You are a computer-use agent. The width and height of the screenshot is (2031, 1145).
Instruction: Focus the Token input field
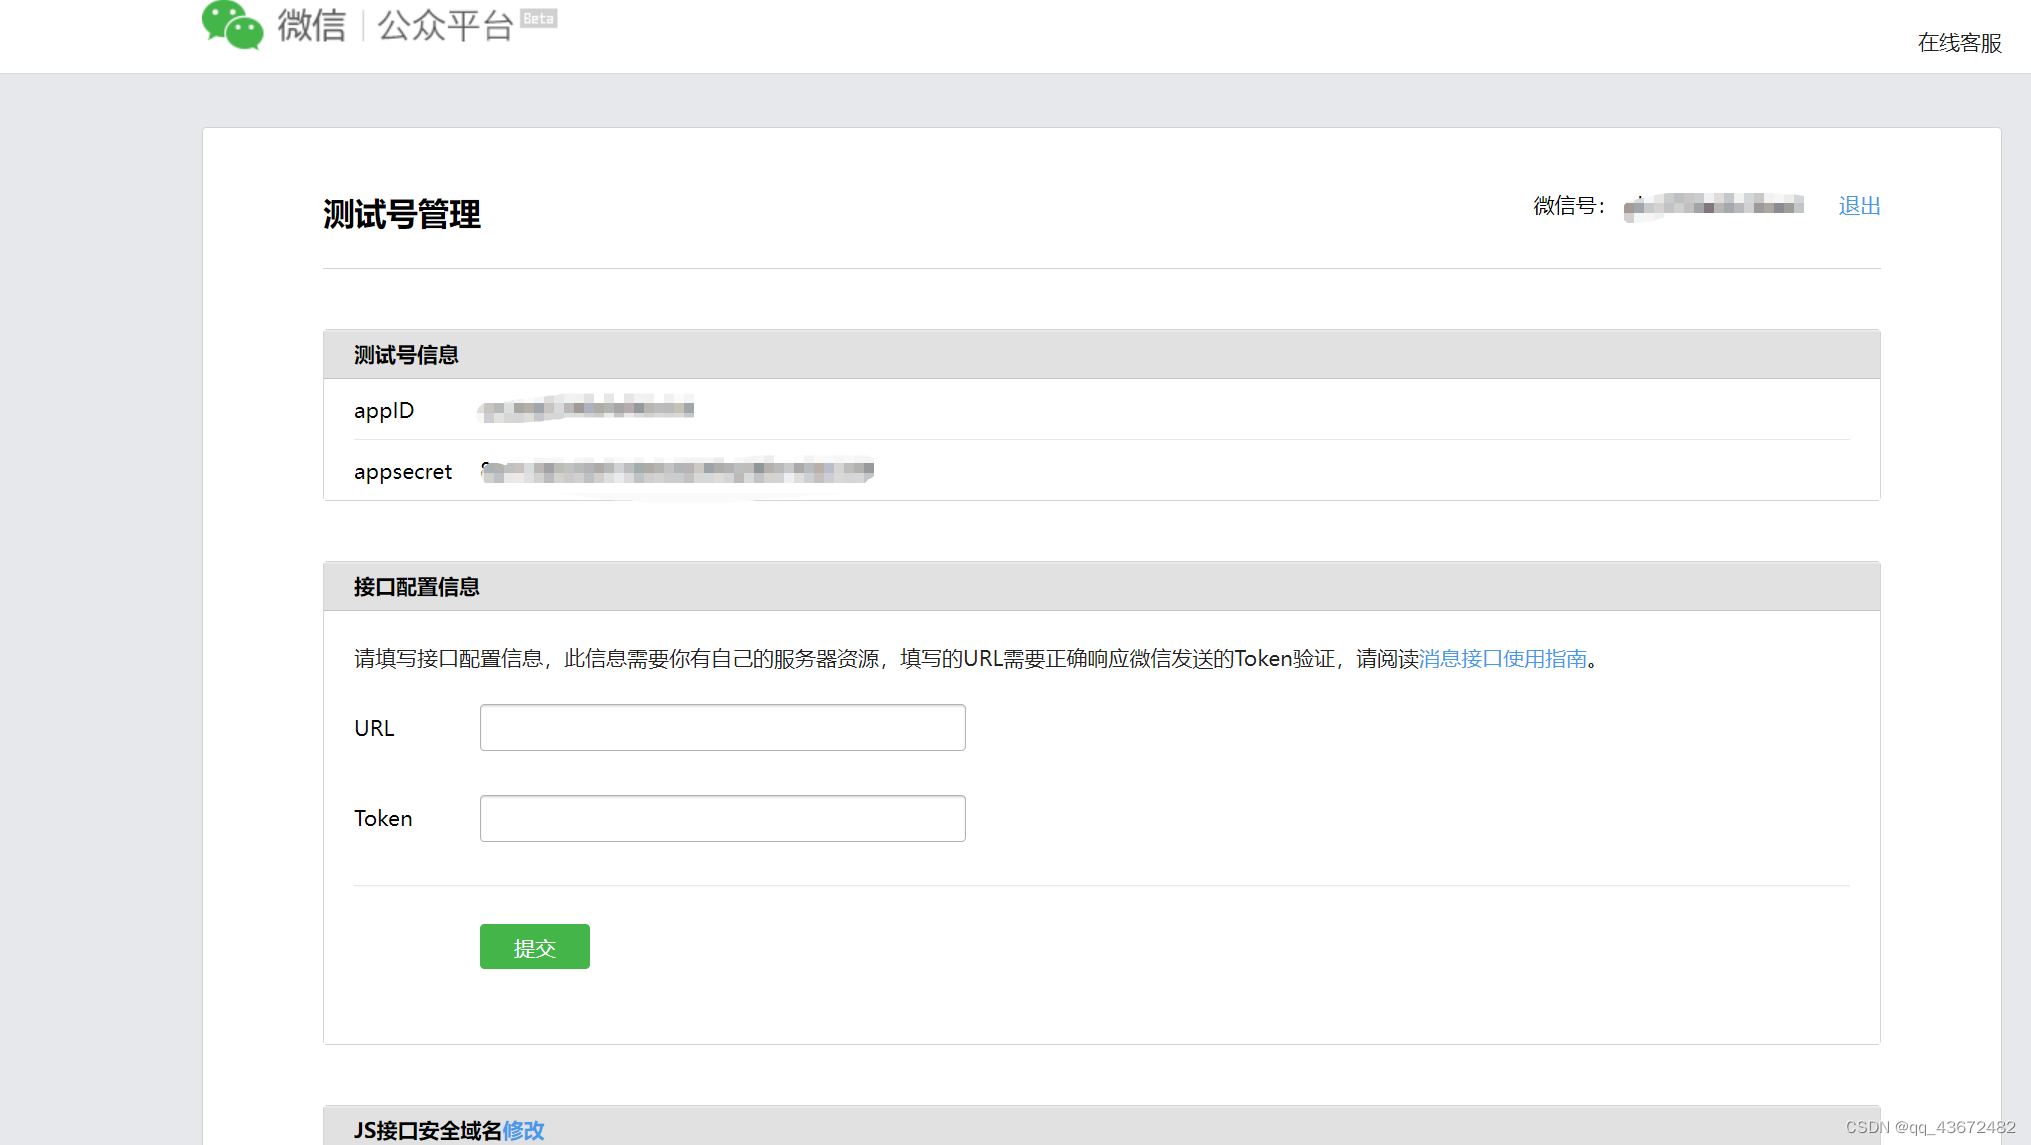click(x=722, y=819)
